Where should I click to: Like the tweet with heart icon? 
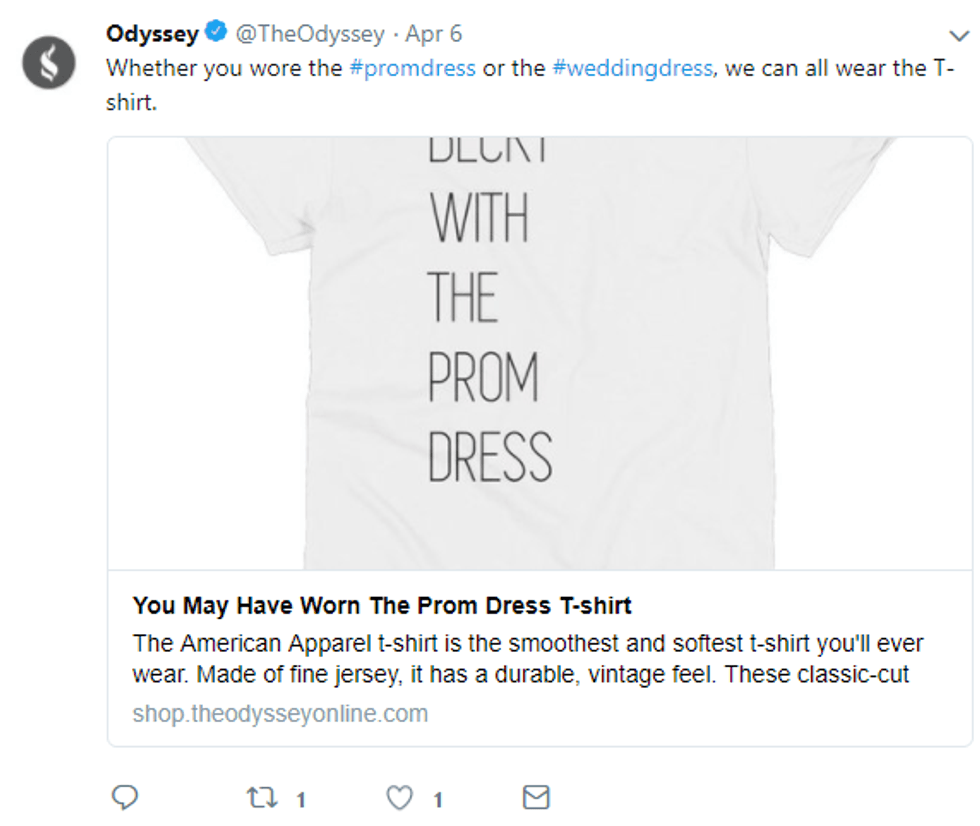(x=400, y=797)
